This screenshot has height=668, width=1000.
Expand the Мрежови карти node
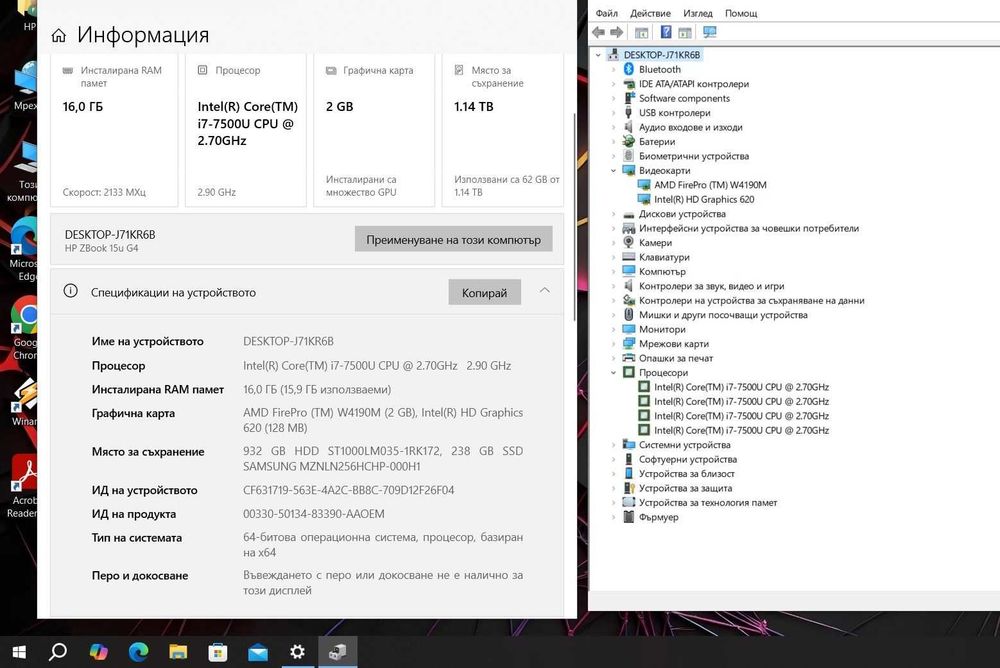pos(614,343)
